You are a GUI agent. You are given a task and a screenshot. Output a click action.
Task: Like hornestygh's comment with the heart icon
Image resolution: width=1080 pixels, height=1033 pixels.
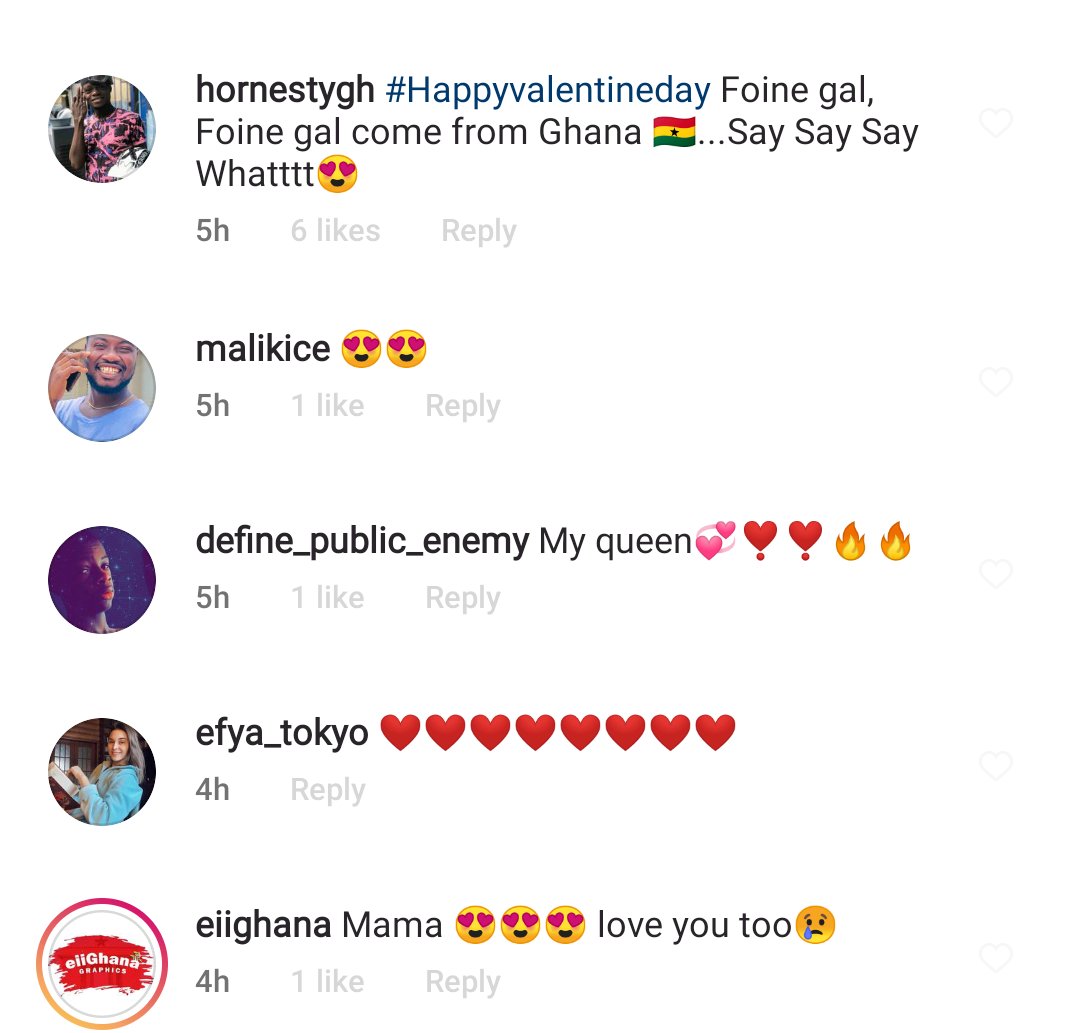click(x=995, y=123)
